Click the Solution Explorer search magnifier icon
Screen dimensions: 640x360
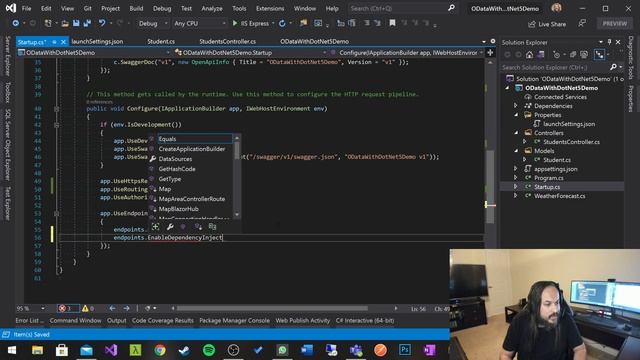click(613, 67)
